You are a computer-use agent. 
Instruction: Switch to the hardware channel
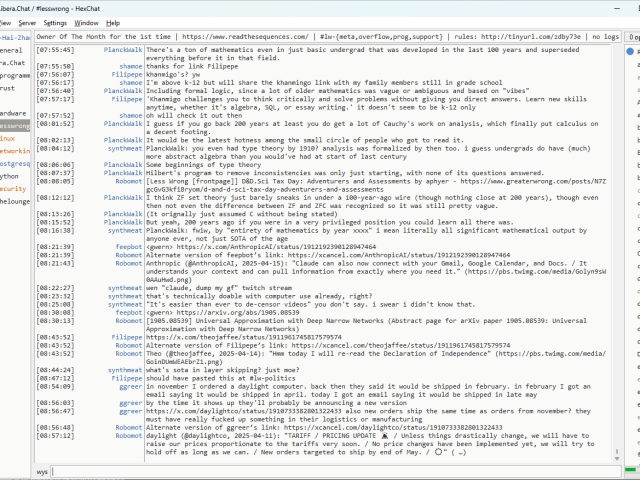point(13,113)
